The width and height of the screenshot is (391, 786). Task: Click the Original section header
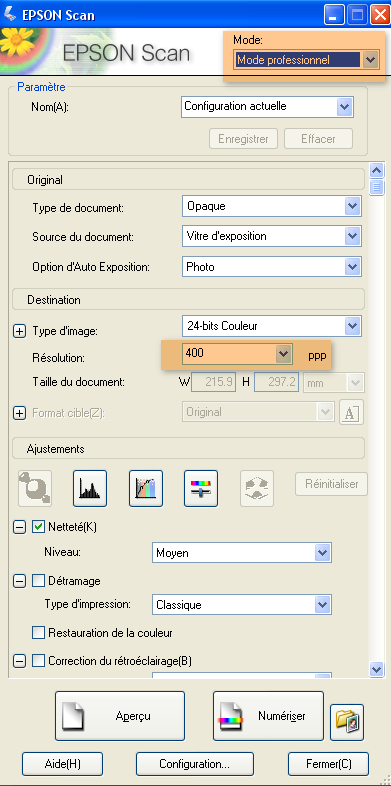(188, 179)
